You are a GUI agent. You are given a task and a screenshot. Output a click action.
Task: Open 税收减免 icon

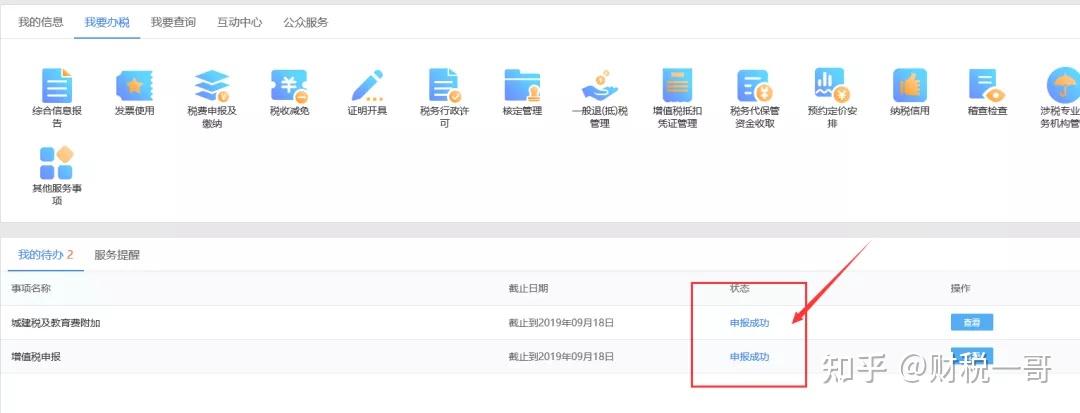point(289,86)
